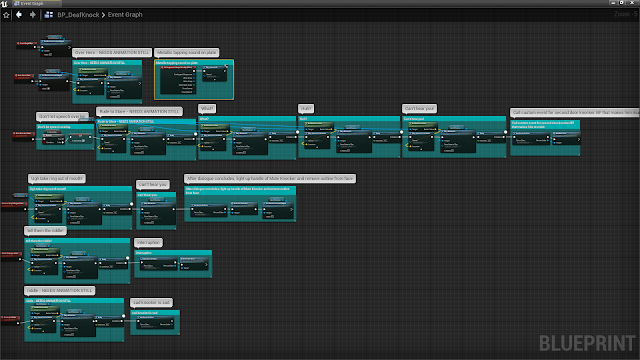Image resolution: width=640 pixels, height=360 pixels.
Task: Click the 'Call custom event for second door knocker' bubble
Action: (575, 112)
